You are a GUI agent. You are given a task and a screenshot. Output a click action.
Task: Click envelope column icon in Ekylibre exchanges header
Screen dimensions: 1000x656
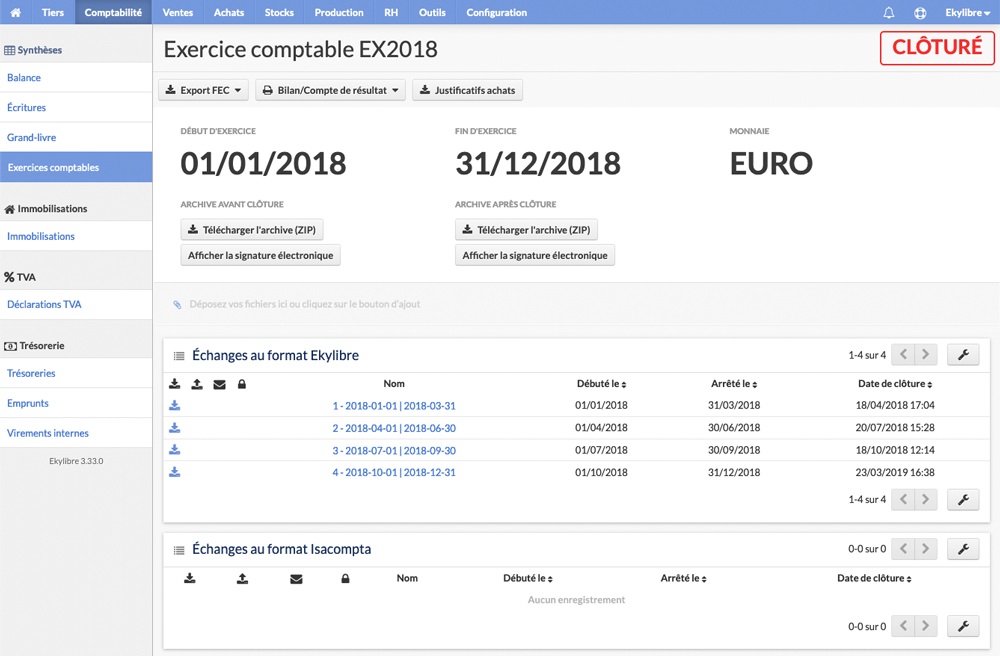219,384
